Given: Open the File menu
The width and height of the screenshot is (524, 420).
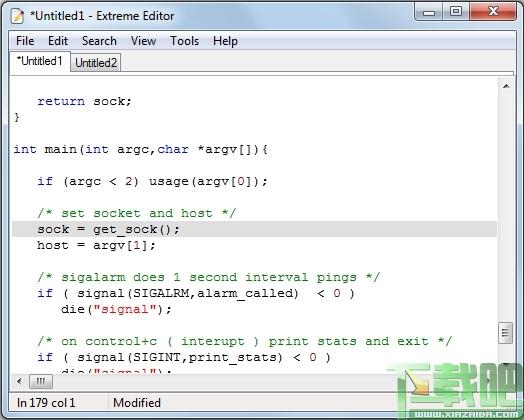Looking at the screenshot, I should point(25,41).
